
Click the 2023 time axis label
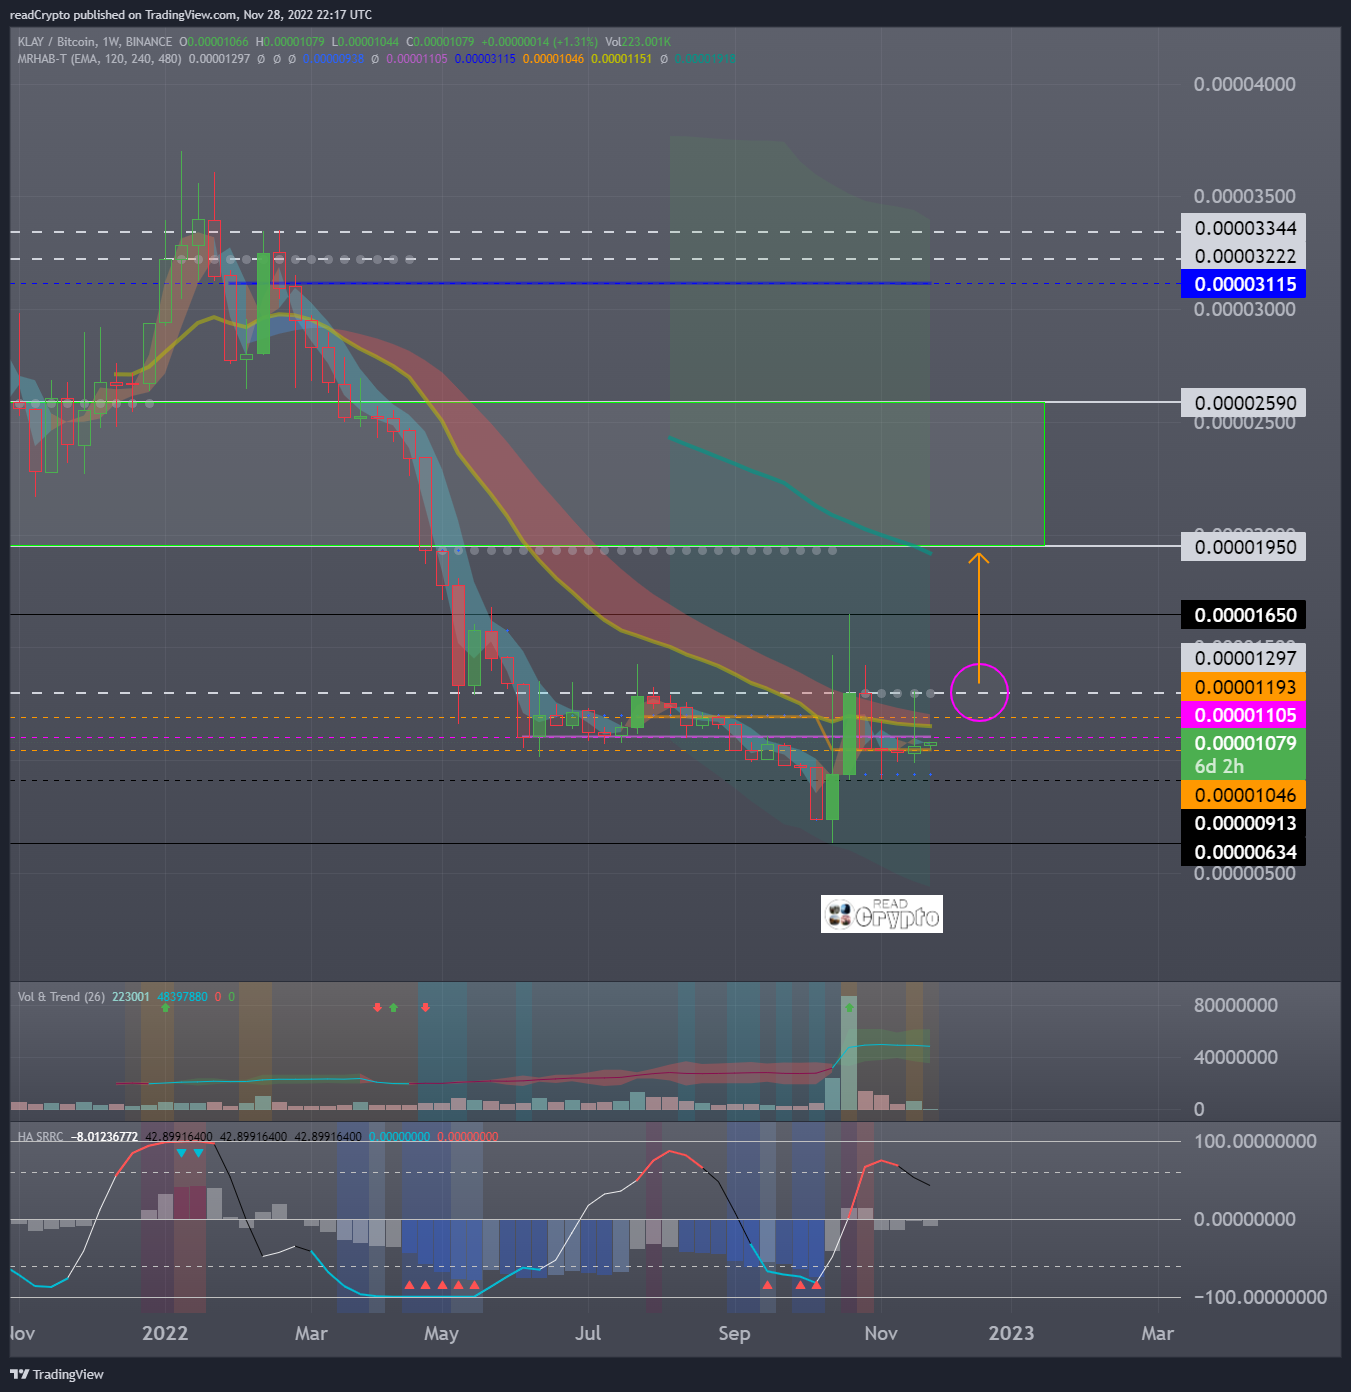click(1011, 1333)
